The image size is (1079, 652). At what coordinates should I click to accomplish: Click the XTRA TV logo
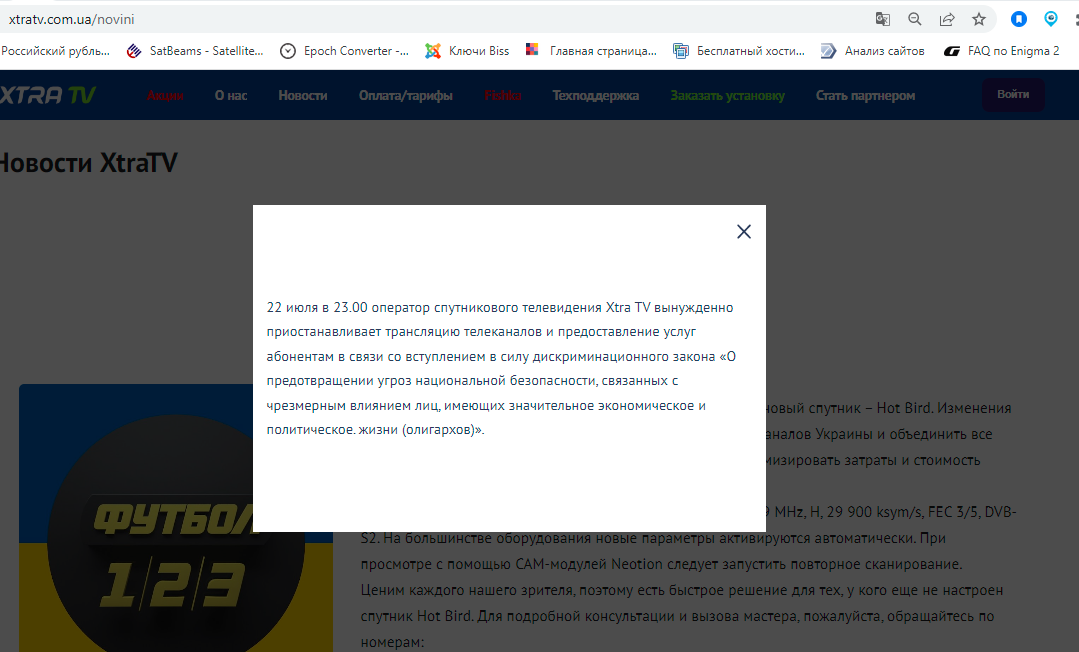point(47,95)
